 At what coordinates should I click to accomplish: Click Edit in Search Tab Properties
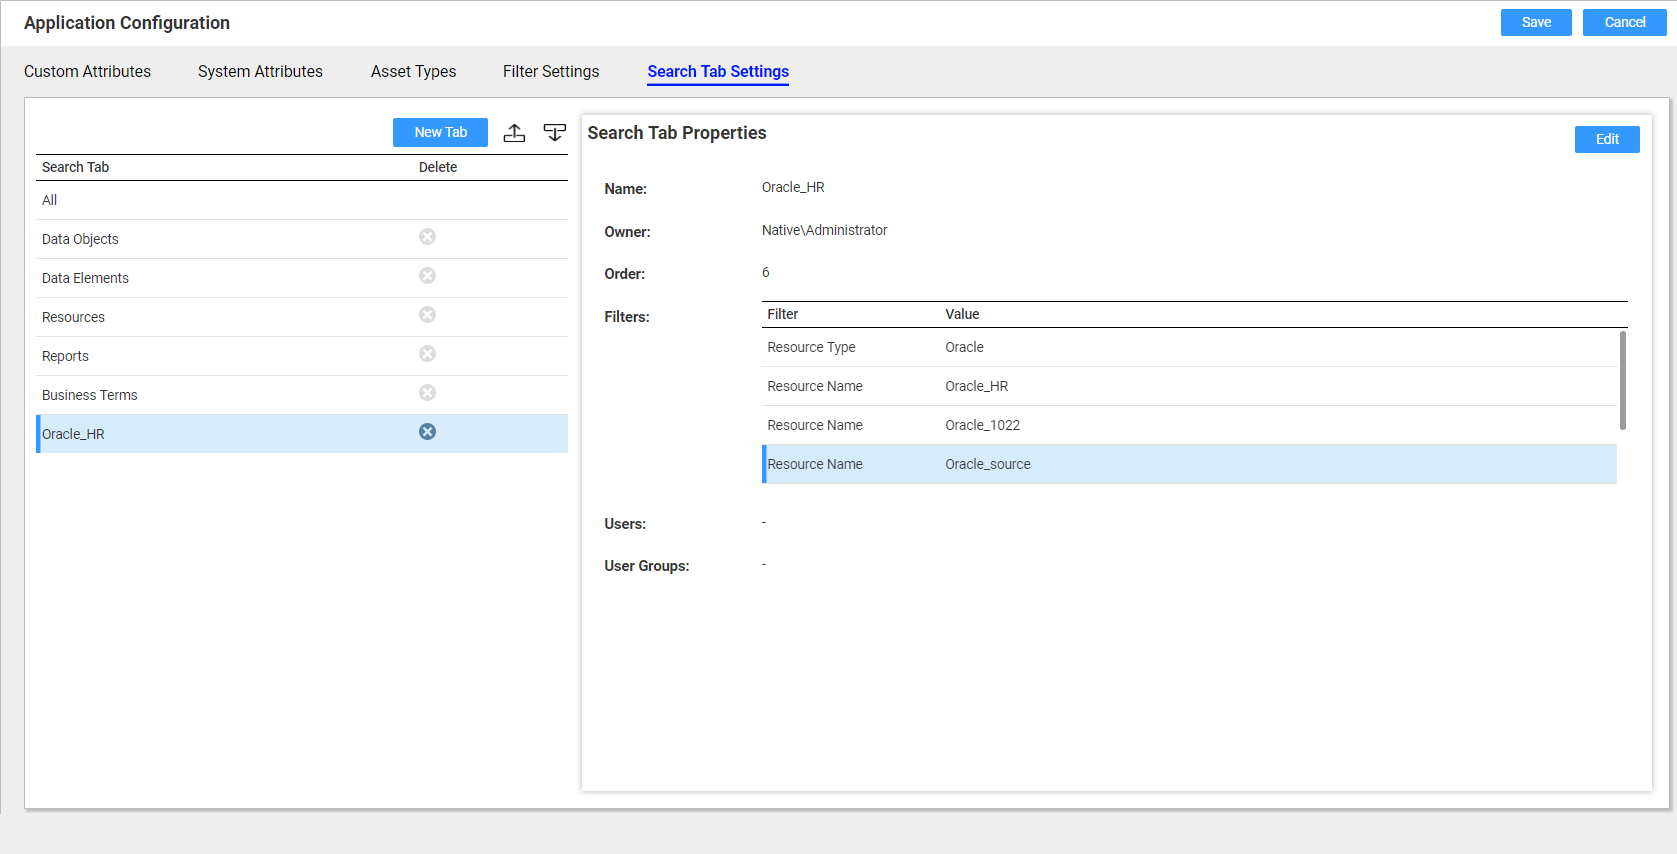(x=1607, y=139)
